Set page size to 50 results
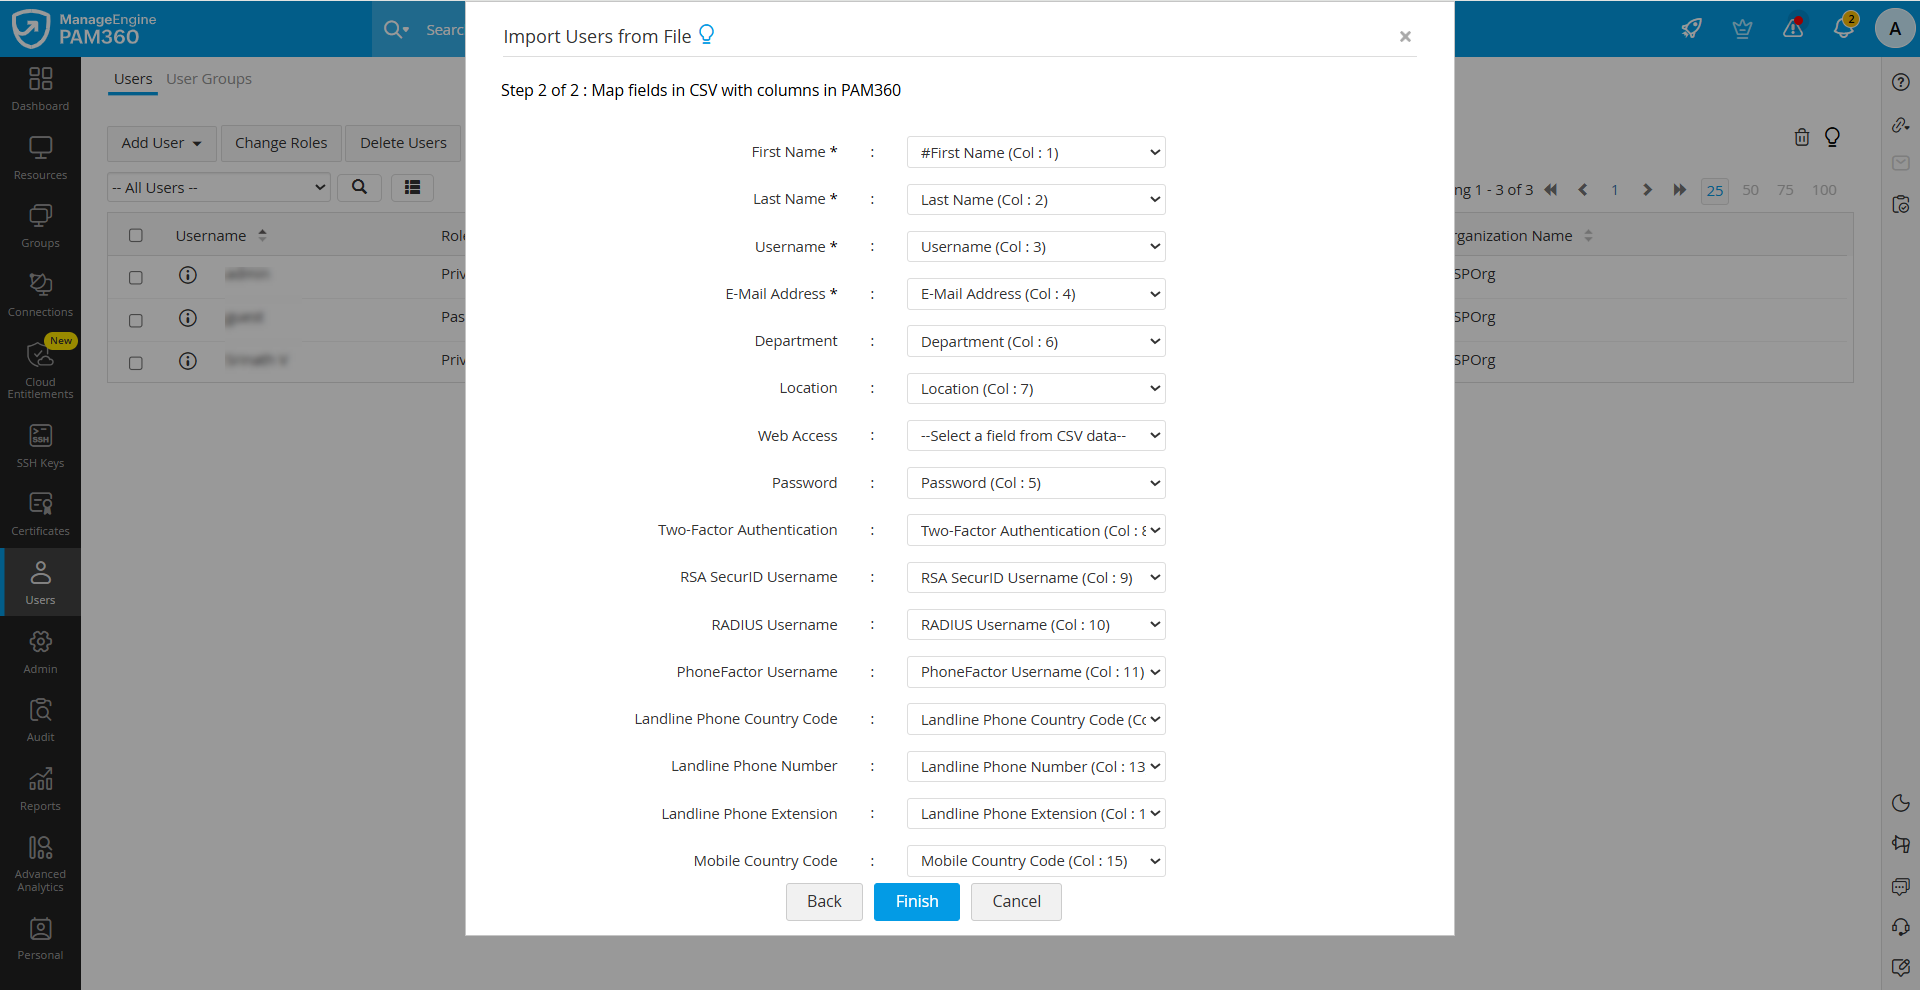 (1750, 189)
